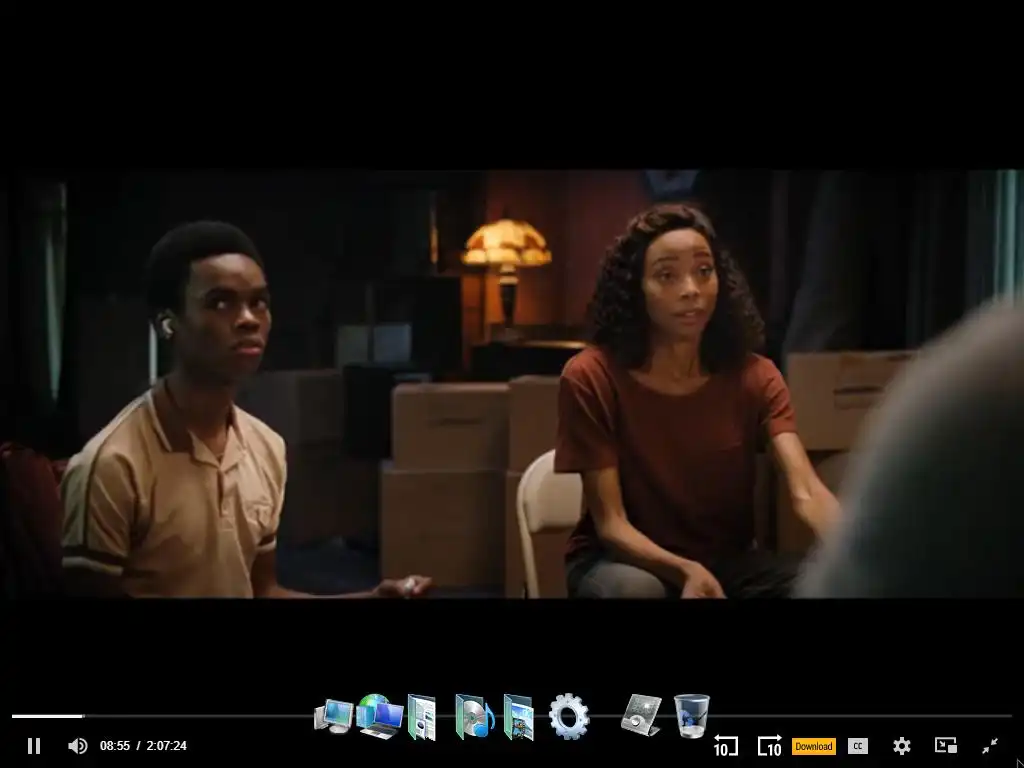Click the video frame to toggle playback
Viewport: 1024px width, 768px height.
[512, 384]
